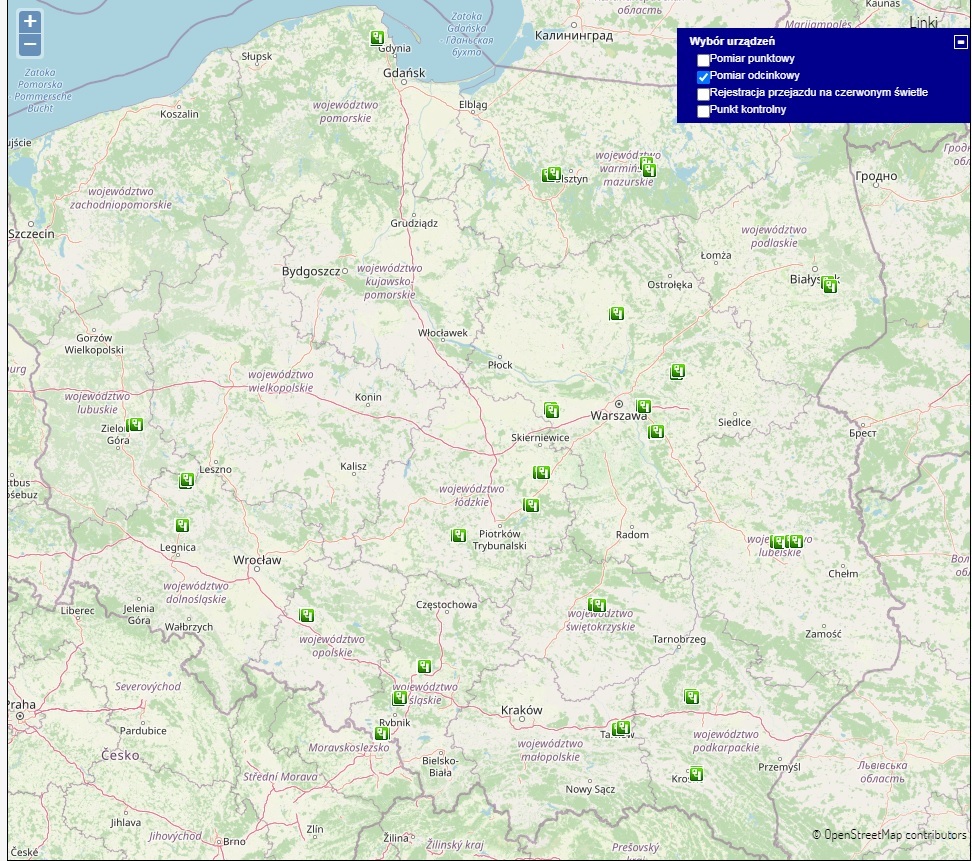Click the Gdańsk city label
The image size is (972, 861).
click(x=404, y=73)
